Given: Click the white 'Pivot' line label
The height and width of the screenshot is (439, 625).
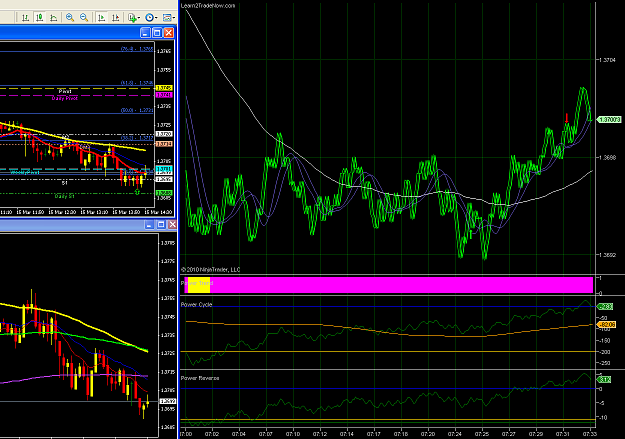Looking at the screenshot, I should [65, 91].
